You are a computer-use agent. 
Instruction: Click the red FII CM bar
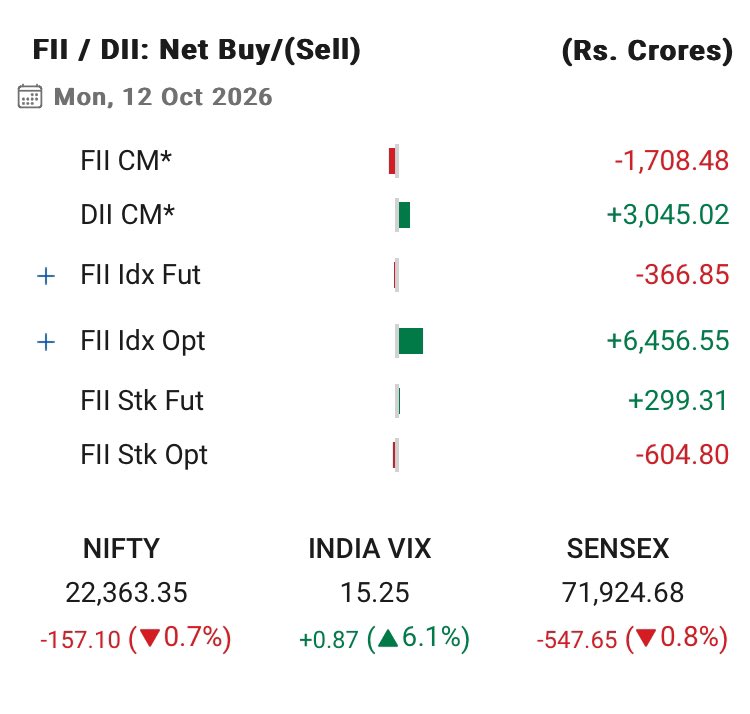point(392,161)
